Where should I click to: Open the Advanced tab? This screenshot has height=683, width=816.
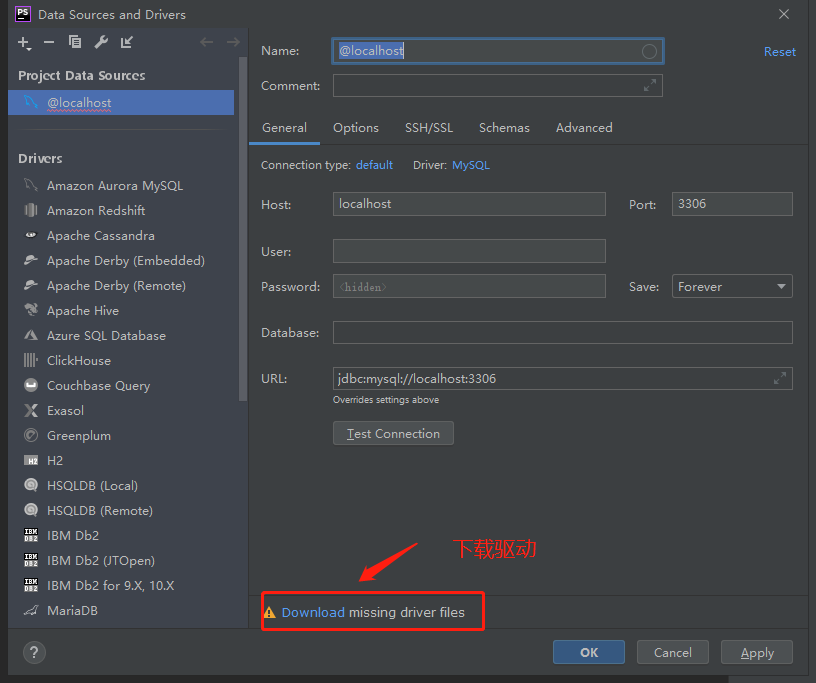point(584,128)
